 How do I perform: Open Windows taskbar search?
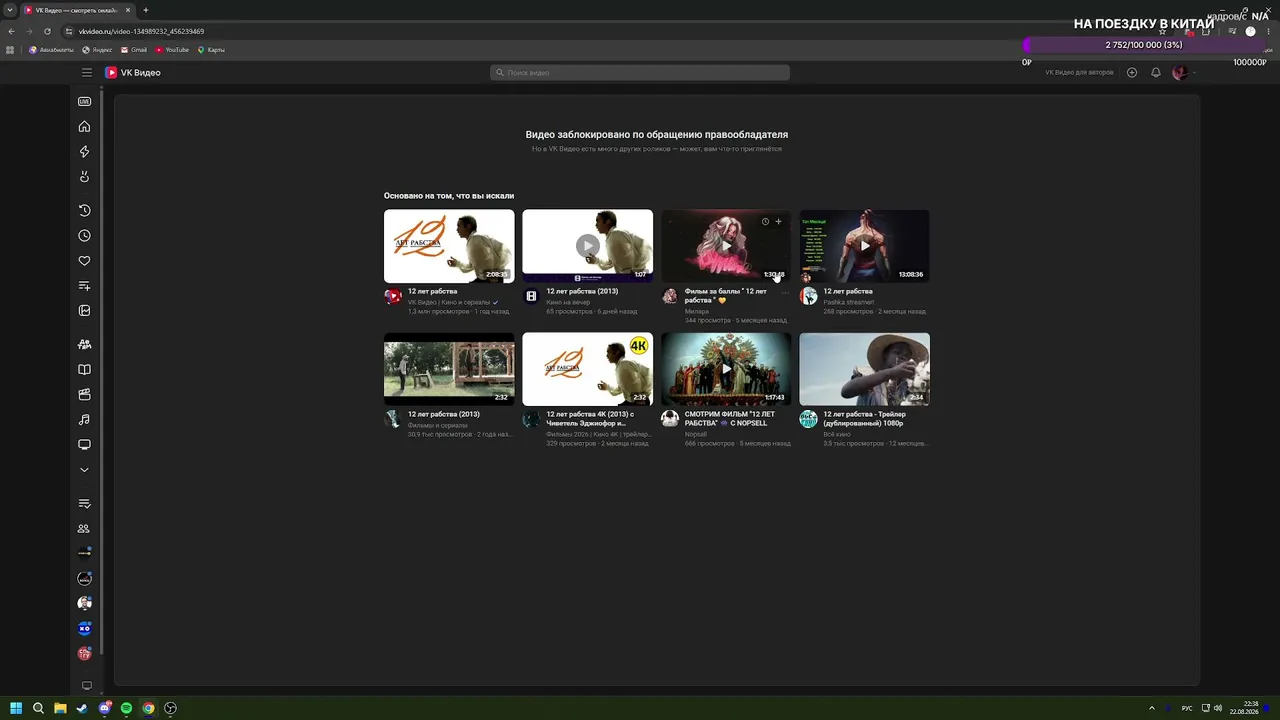[x=38, y=708]
